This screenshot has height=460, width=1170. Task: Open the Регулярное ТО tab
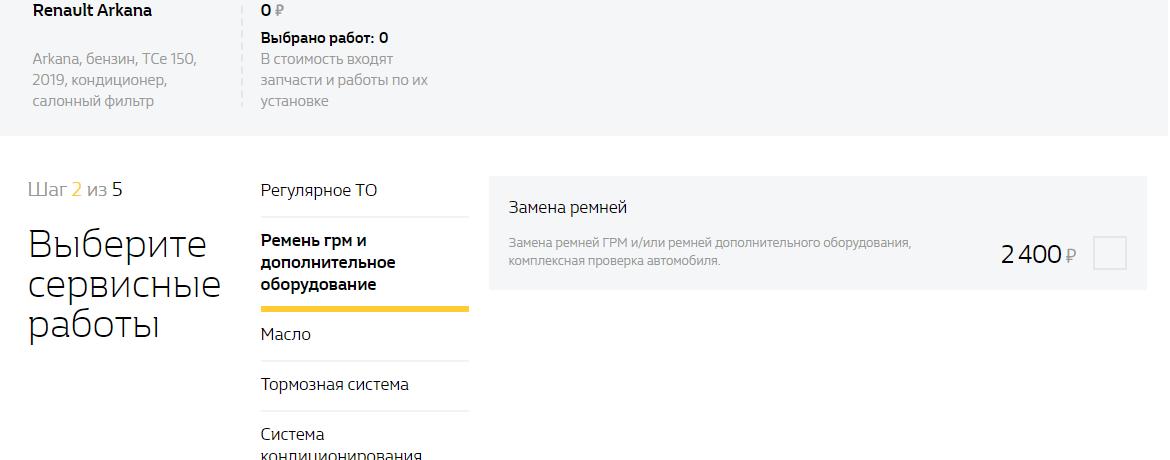coord(319,191)
